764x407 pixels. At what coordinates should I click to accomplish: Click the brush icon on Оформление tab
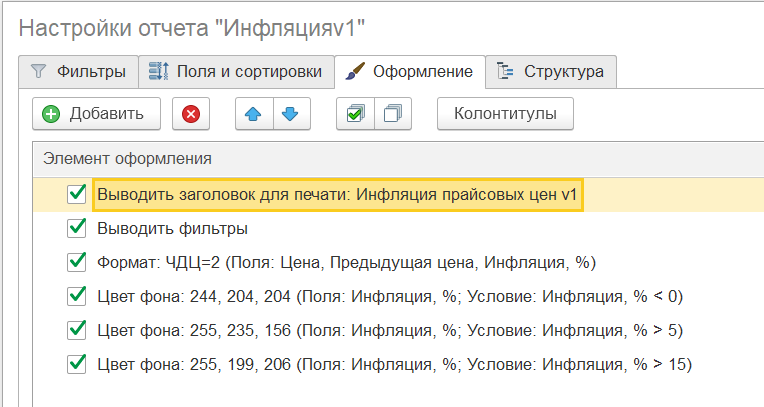click(355, 71)
